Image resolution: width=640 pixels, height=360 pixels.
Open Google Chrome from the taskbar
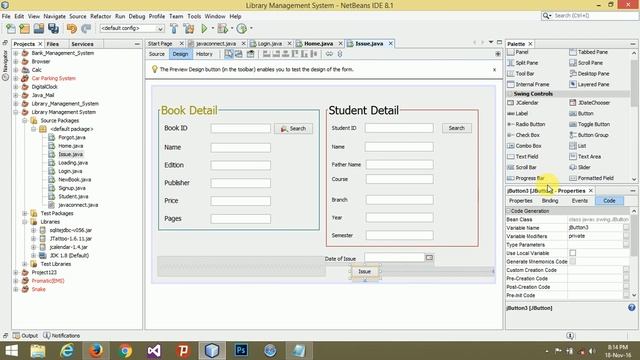click(x=125, y=351)
